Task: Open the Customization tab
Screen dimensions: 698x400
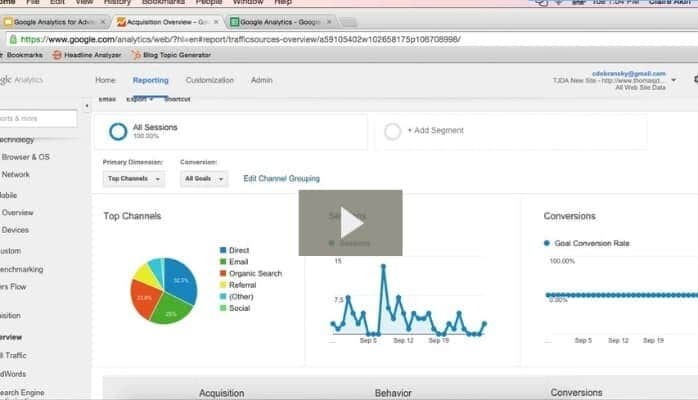Action: point(210,80)
